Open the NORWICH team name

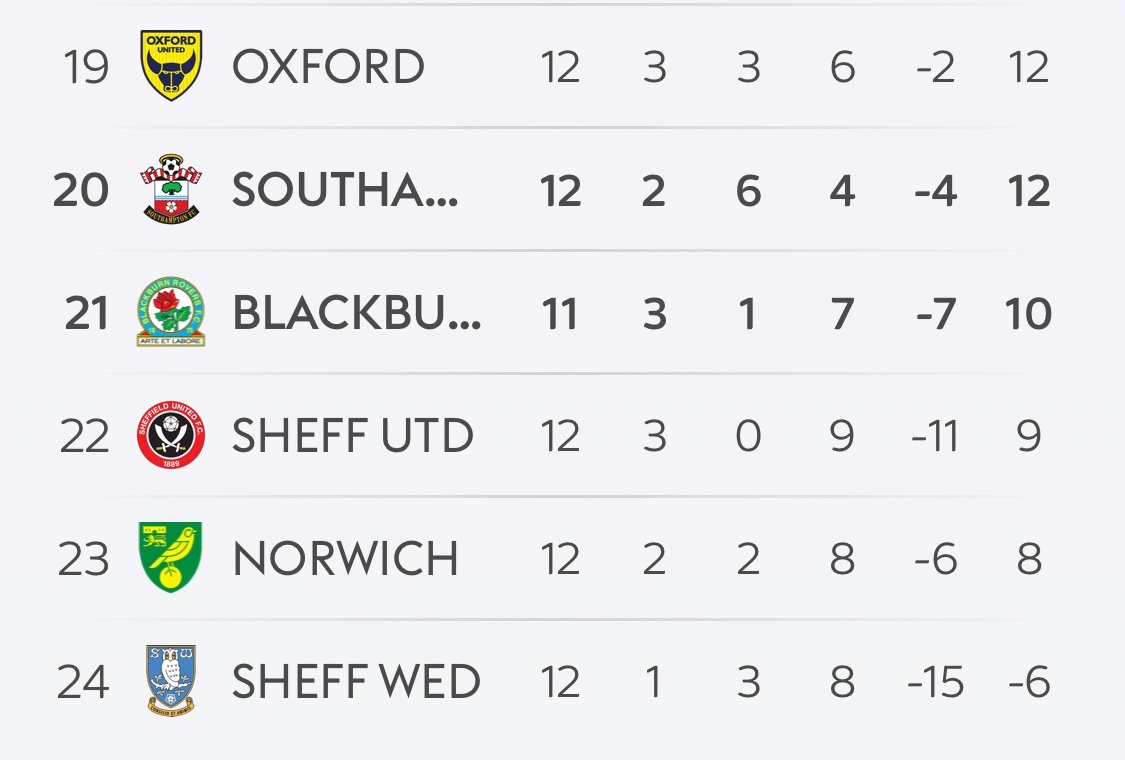point(345,559)
